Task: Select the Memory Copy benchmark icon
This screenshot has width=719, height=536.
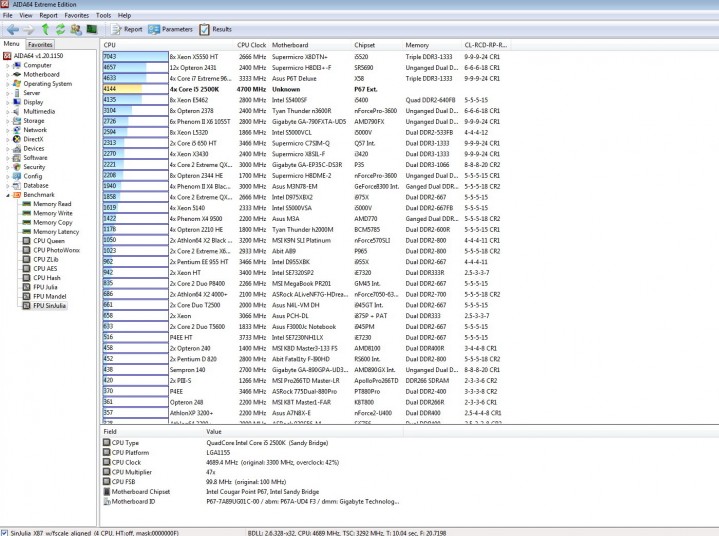Action: 27,222
